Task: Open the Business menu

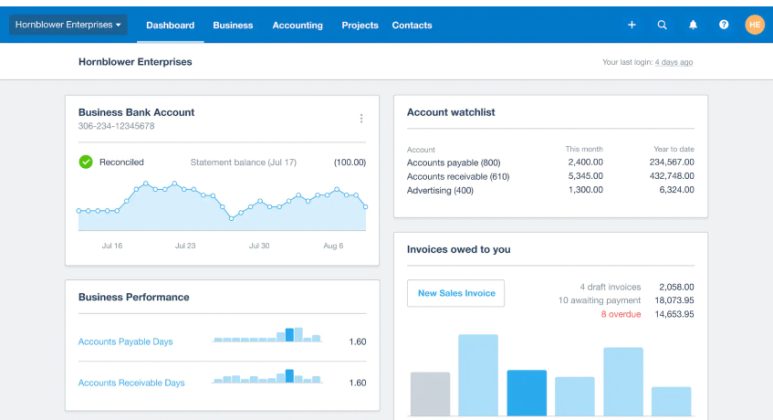Action: [x=233, y=25]
